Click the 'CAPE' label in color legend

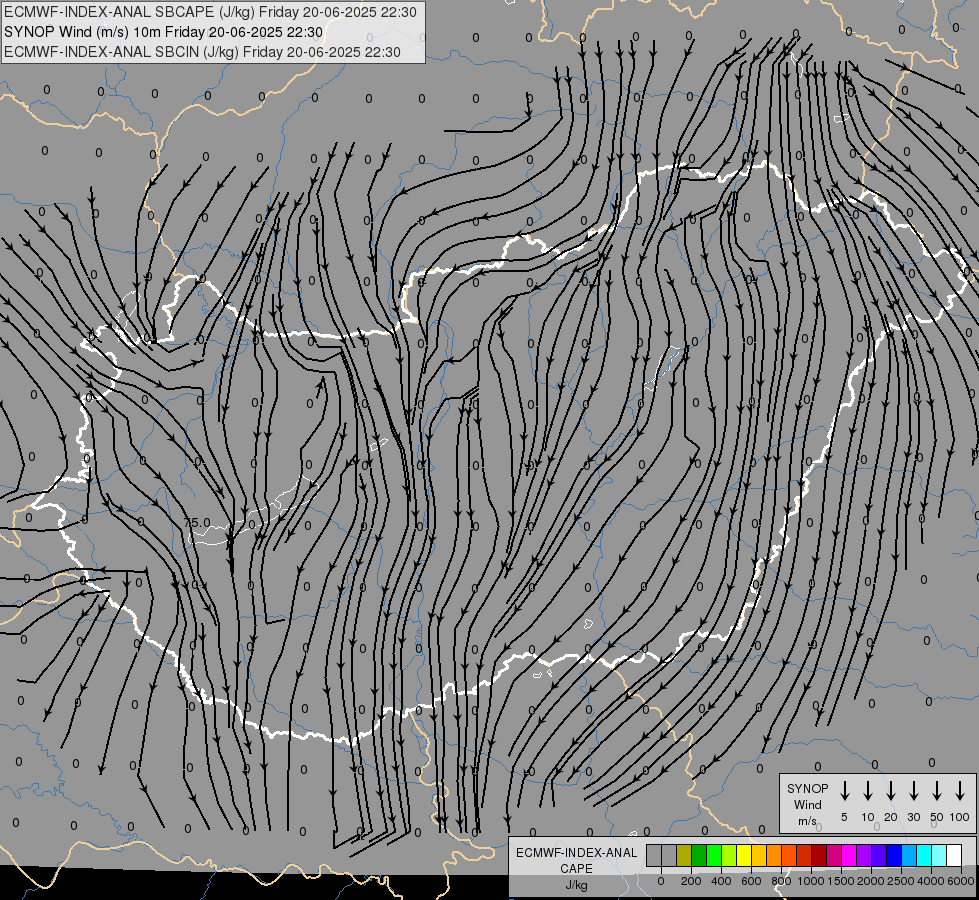(576, 869)
